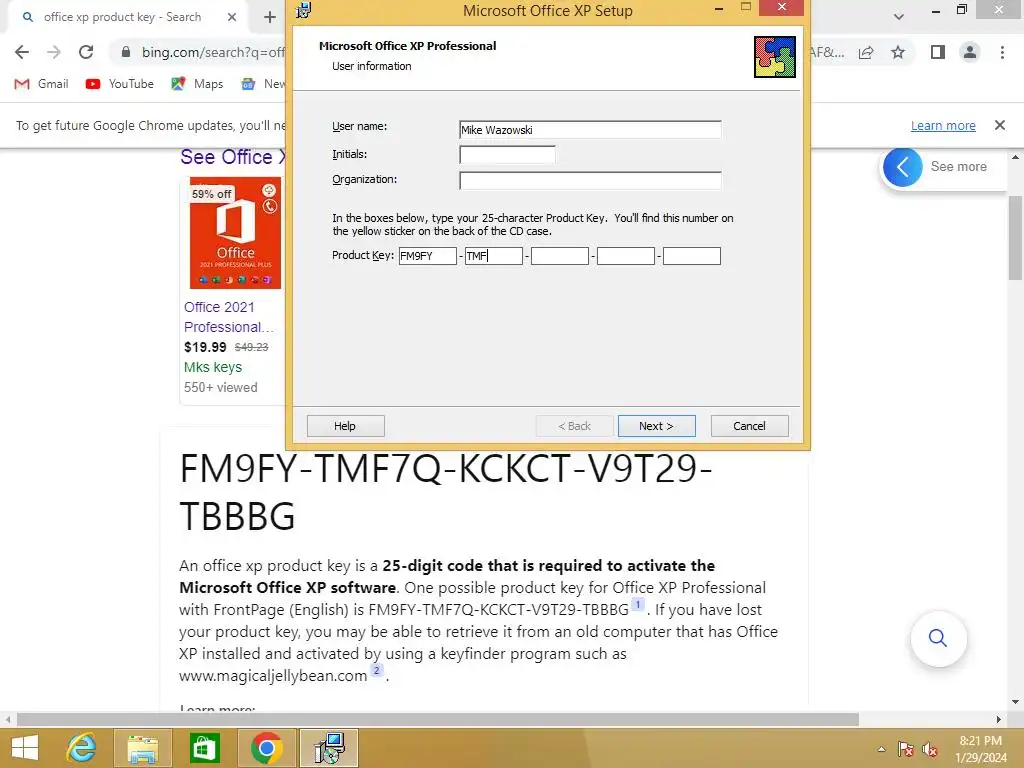Viewport: 1024px width, 768px height.
Task: Click Office XP Setup title bar icon
Action: click(x=303, y=10)
